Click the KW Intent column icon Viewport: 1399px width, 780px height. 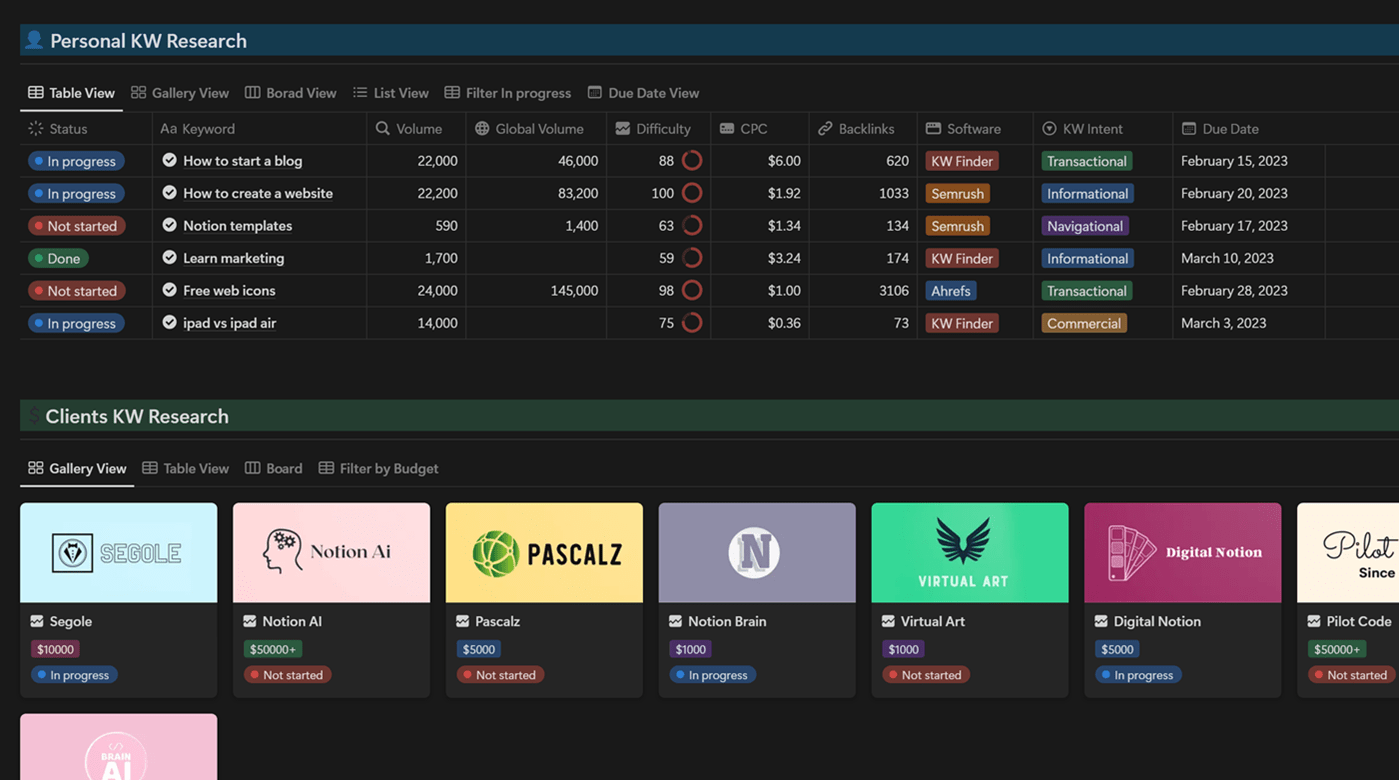(1049, 129)
